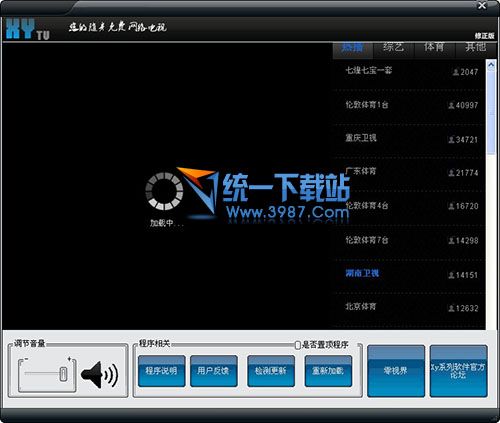500x423 pixels.
Task: Open the Xy系列软件官方论坛 button
Action: click(x=459, y=371)
